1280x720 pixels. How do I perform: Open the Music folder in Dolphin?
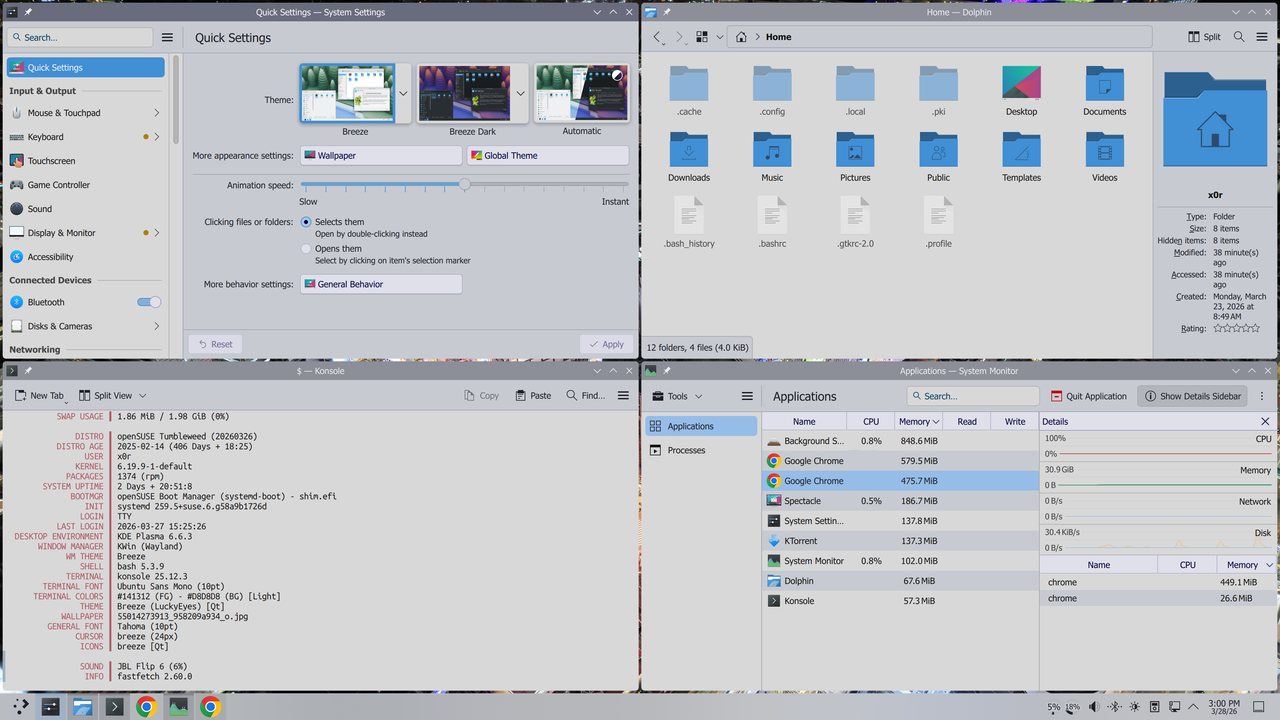click(x=772, y=157)
